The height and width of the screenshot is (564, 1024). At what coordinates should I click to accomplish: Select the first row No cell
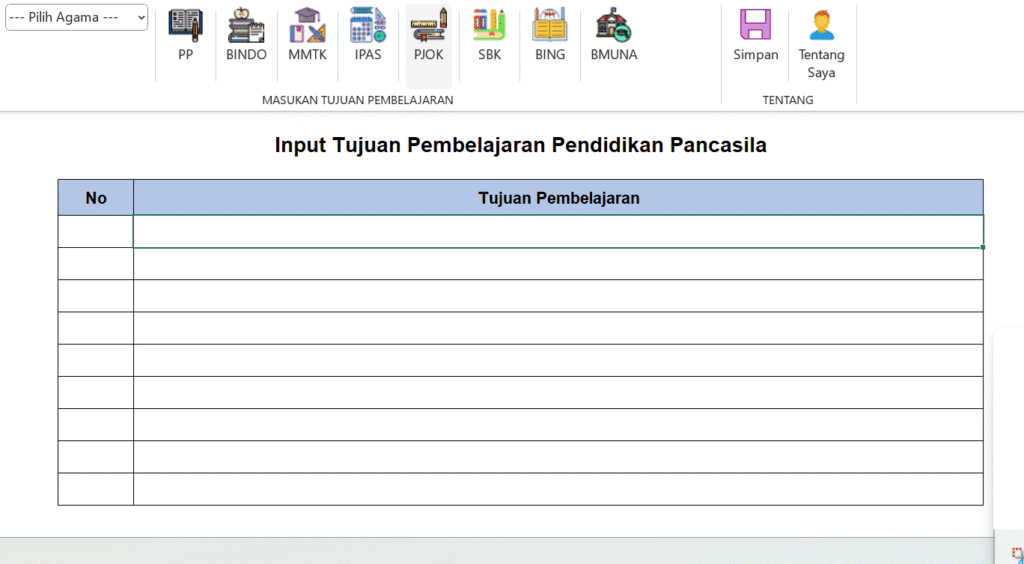[x=96, y=231]
